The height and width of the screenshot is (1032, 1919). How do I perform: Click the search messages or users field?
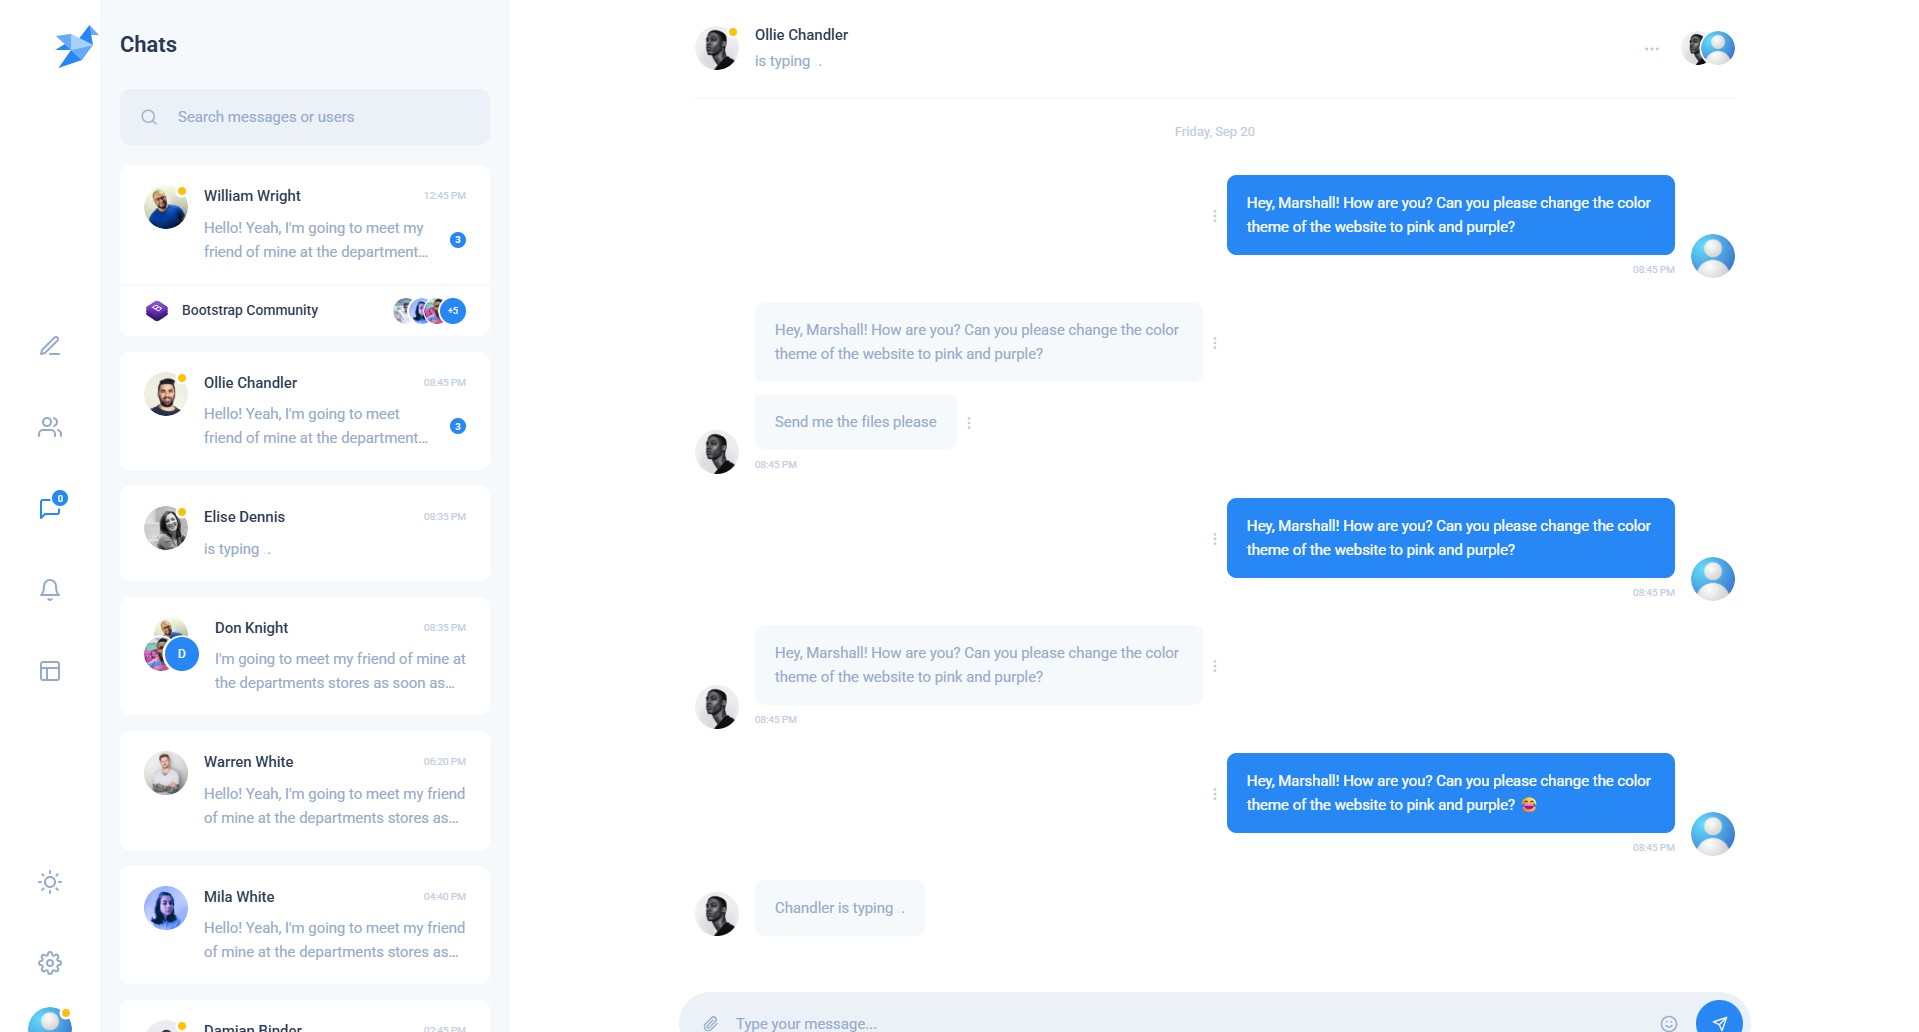click(305, 116)
